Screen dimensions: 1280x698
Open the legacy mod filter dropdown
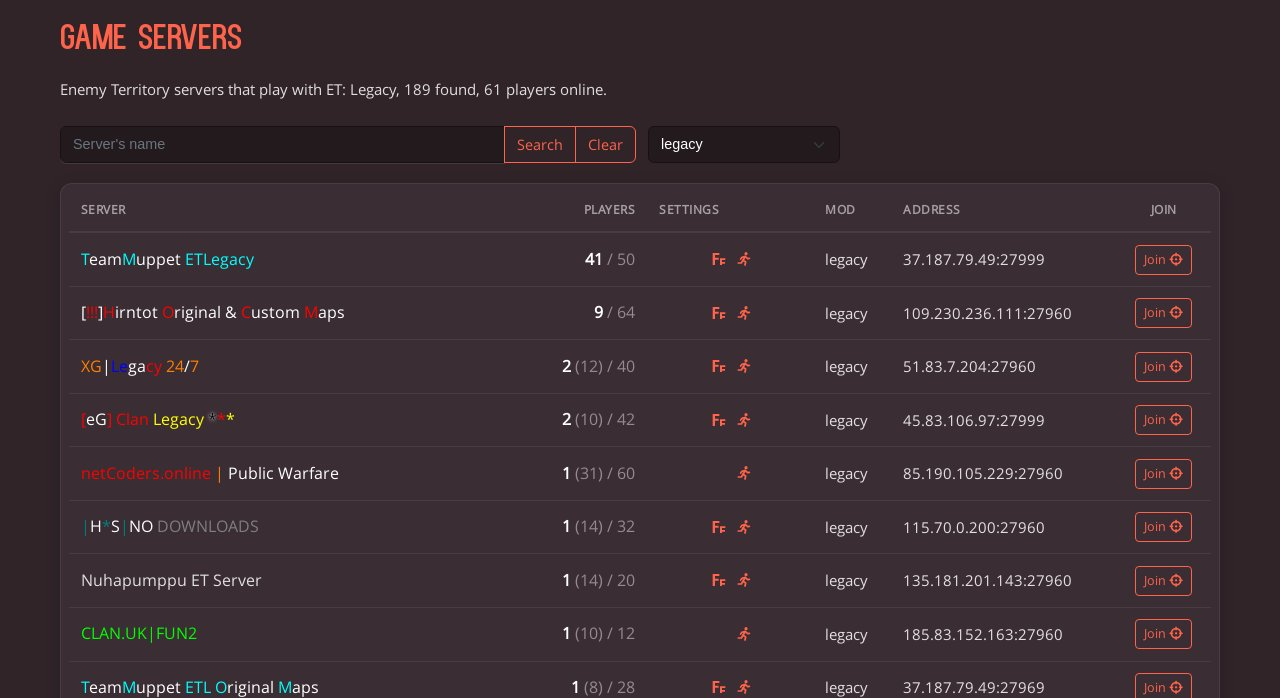tap(744, 144)
